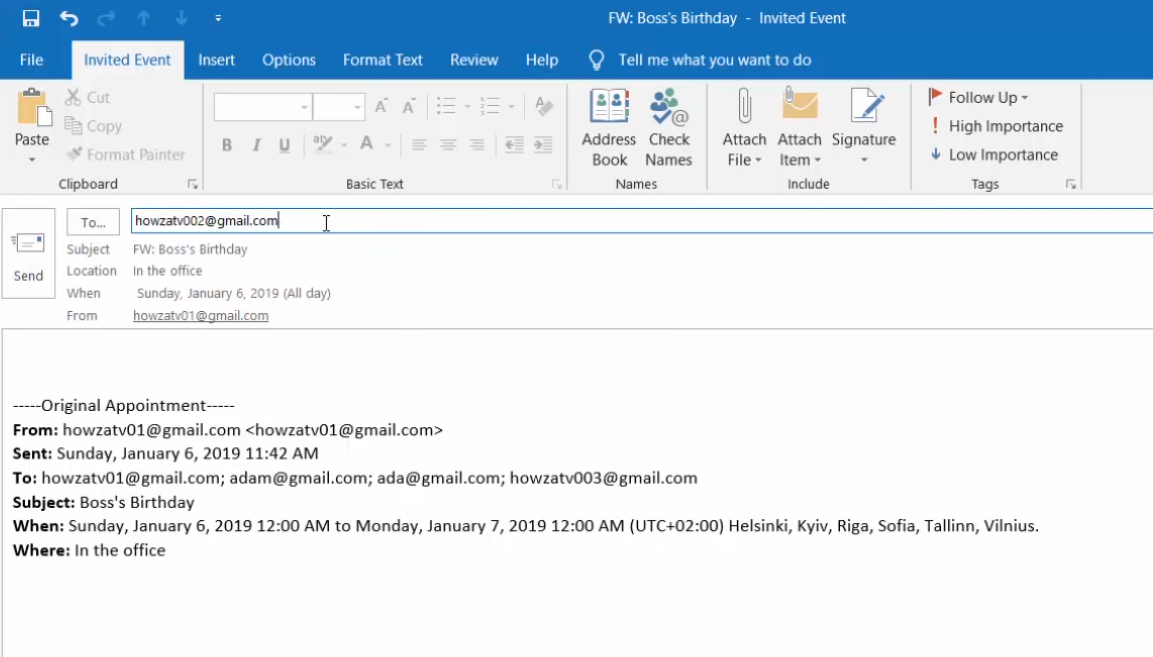Open the File menu
This screenshot has width=1153, height=657.
coord(32,60)
